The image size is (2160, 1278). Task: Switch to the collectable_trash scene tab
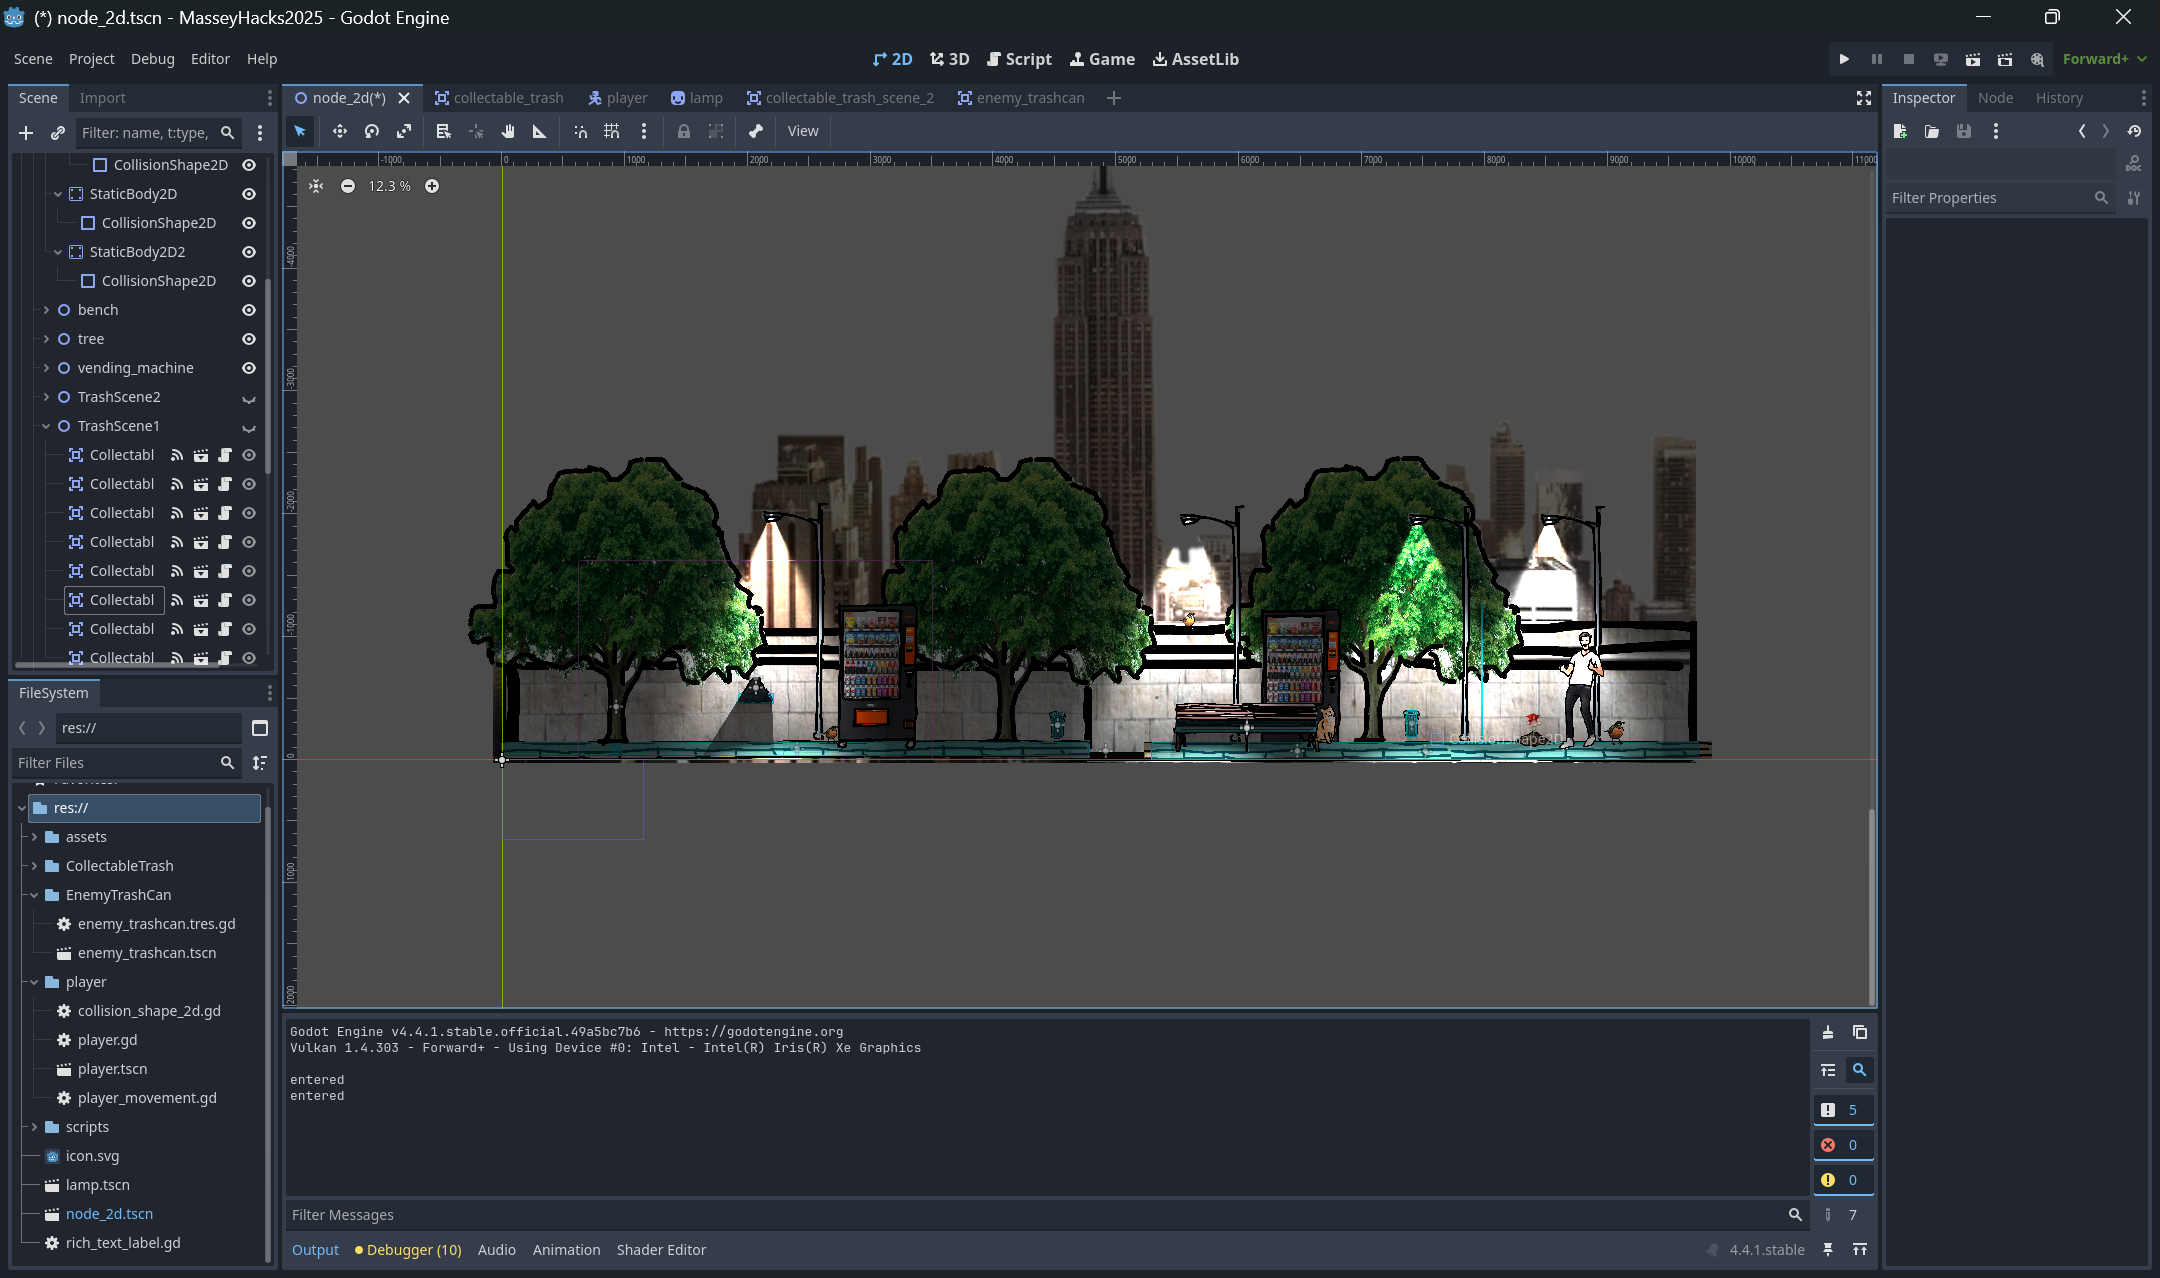pyautogui.click(x=499, y=98)
